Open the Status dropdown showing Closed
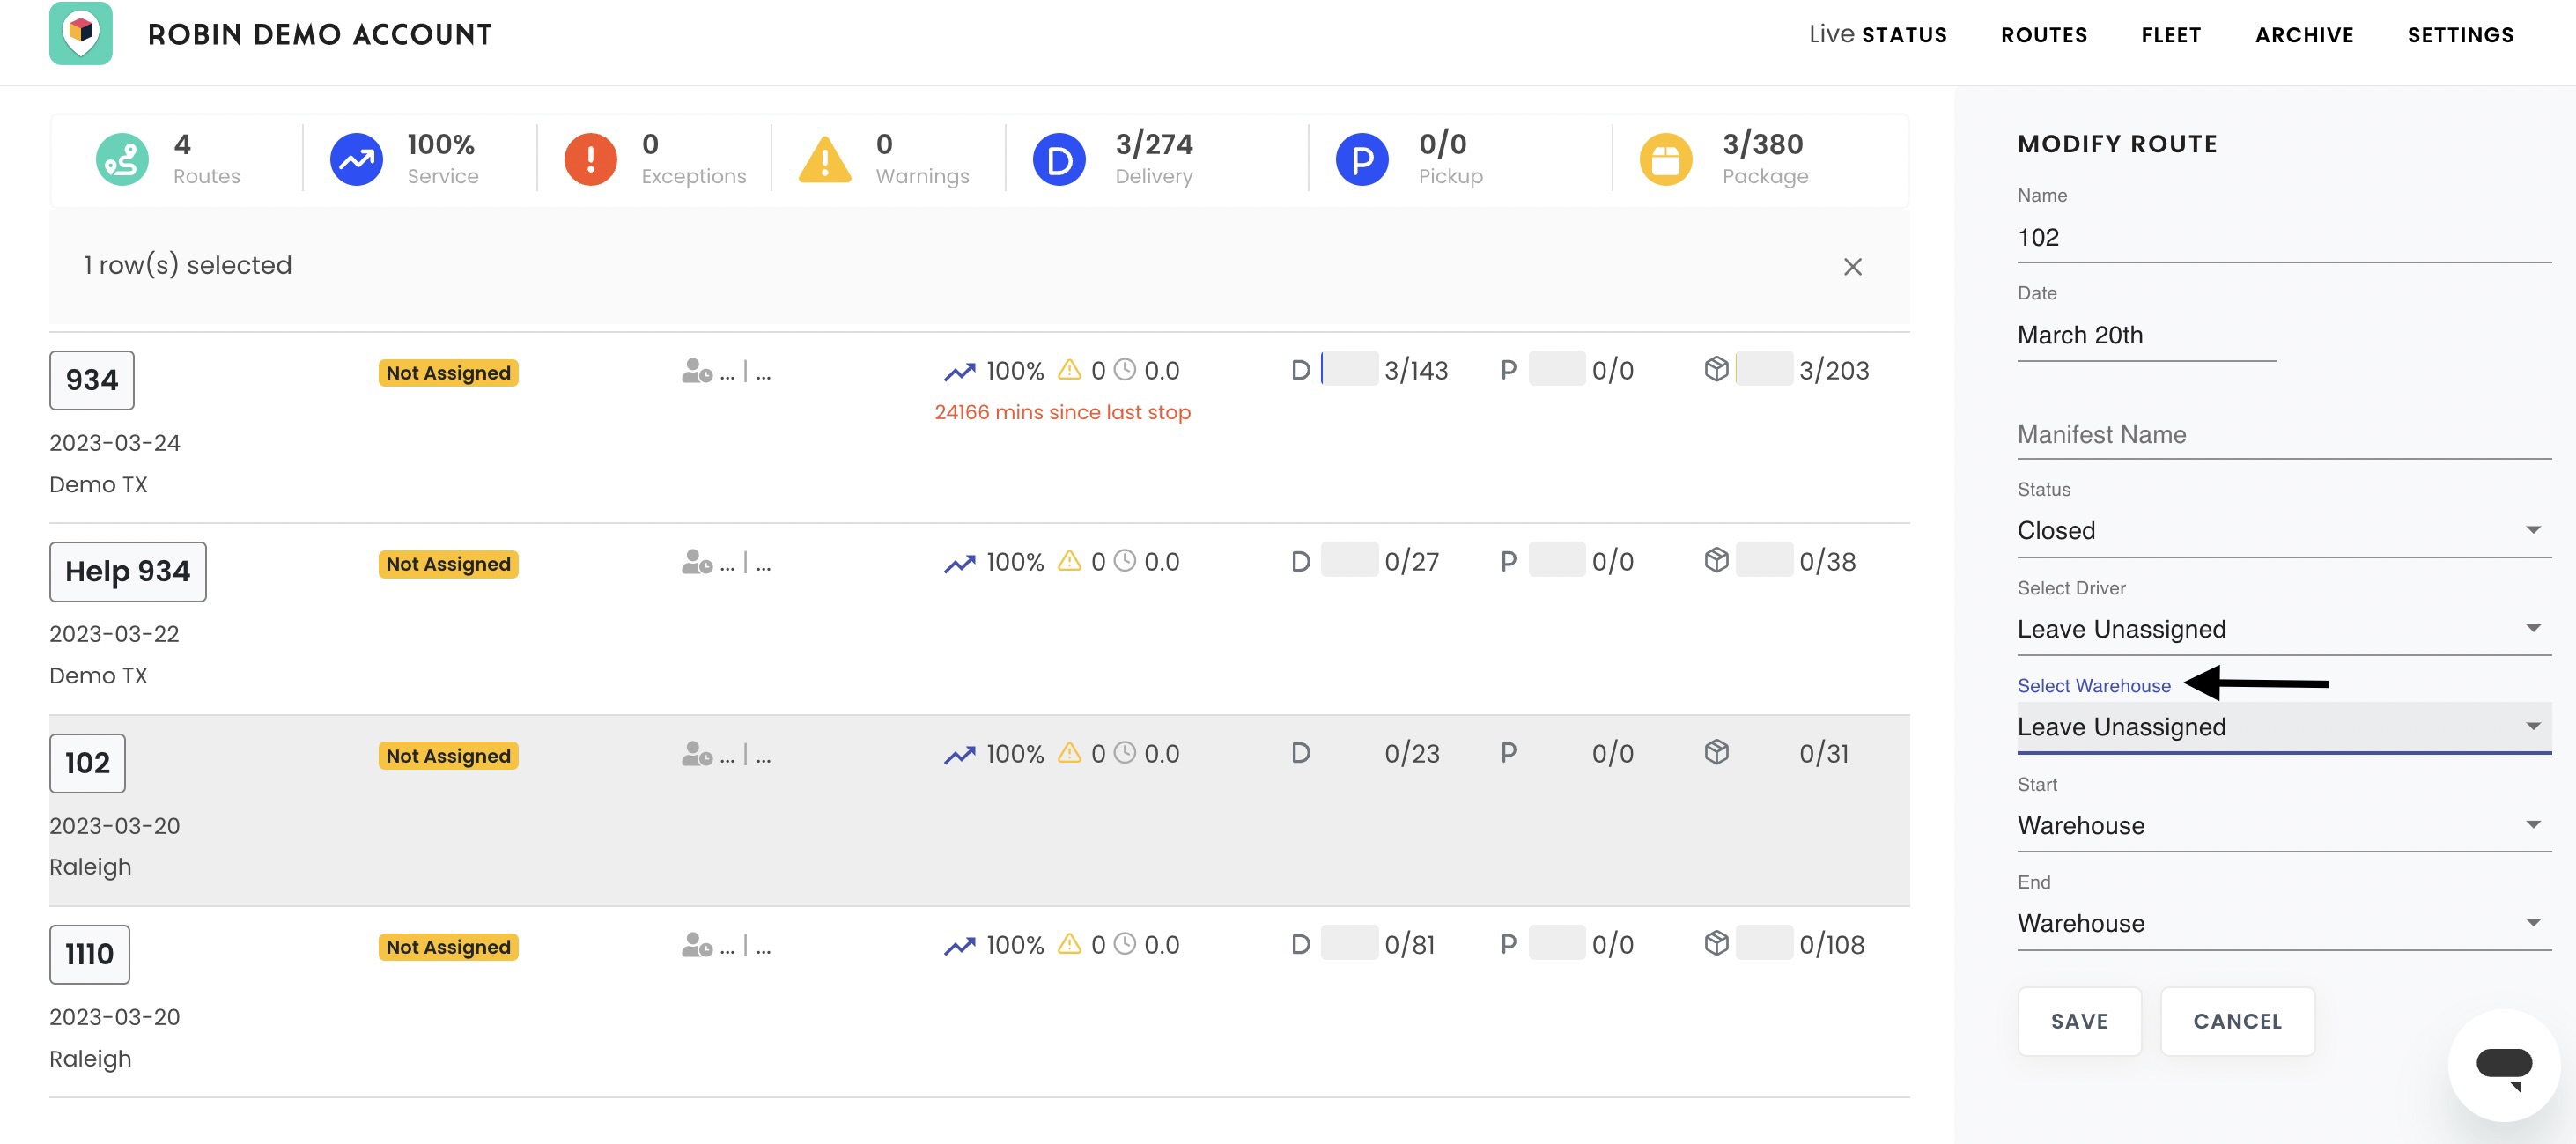The image size is (2576, 1144). (2283, 531)
